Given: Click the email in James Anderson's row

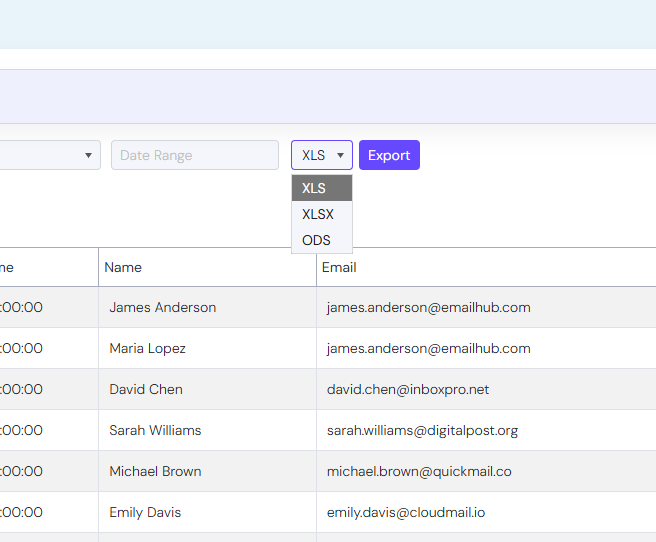Looking at the screenshot, I should point(428,307).
